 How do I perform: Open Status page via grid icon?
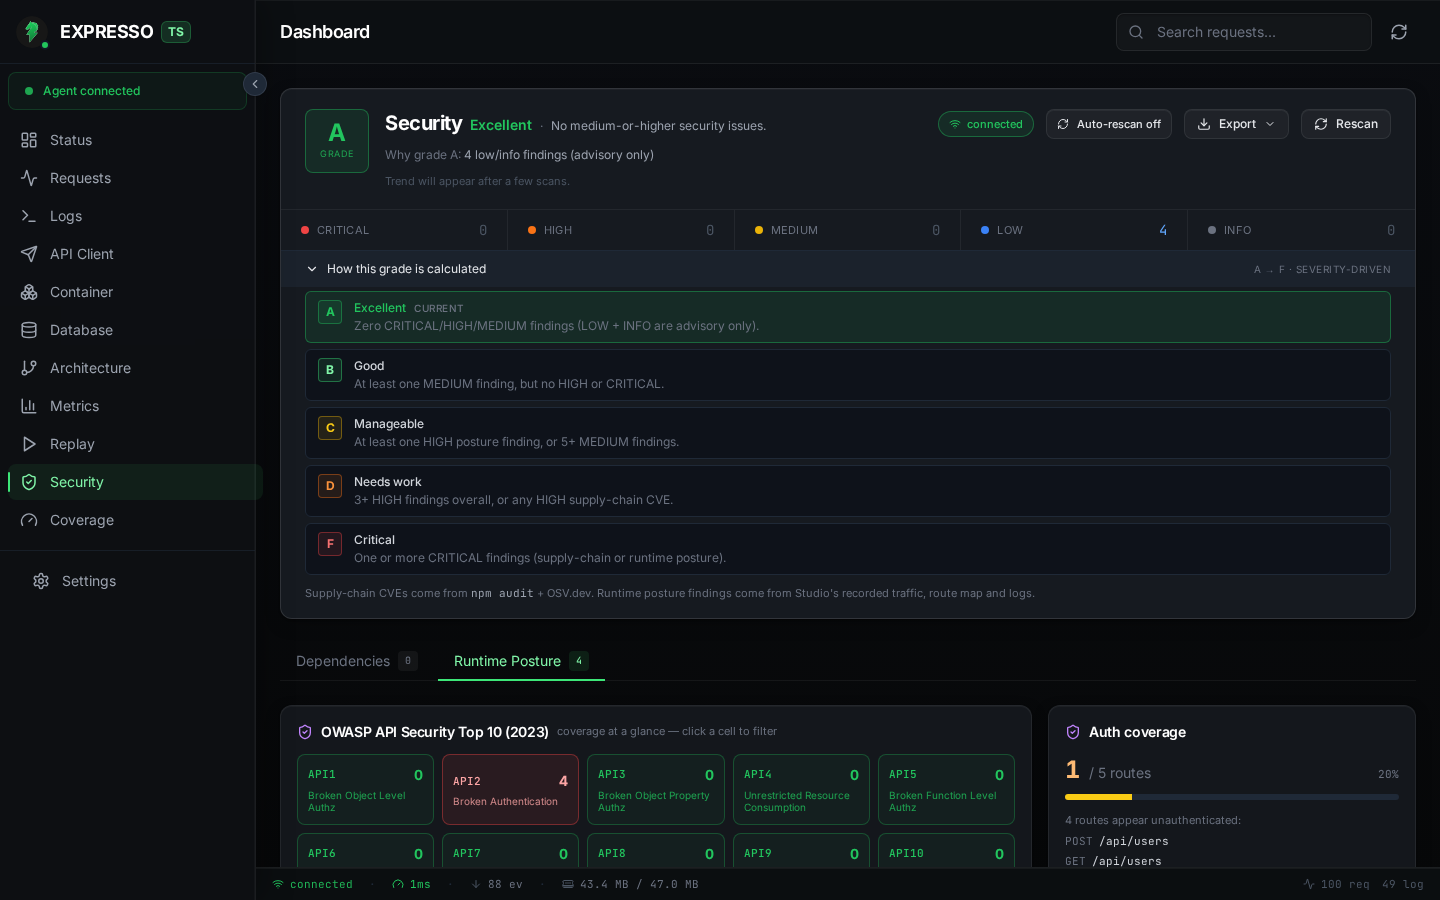coord(29,140)
